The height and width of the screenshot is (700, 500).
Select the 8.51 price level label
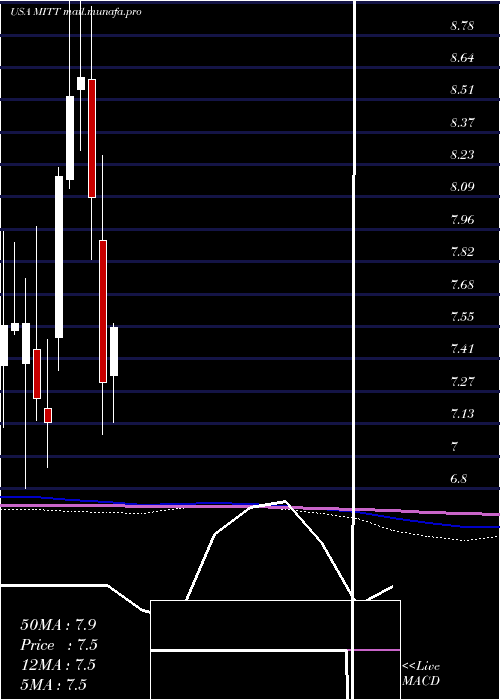[462, 90]
